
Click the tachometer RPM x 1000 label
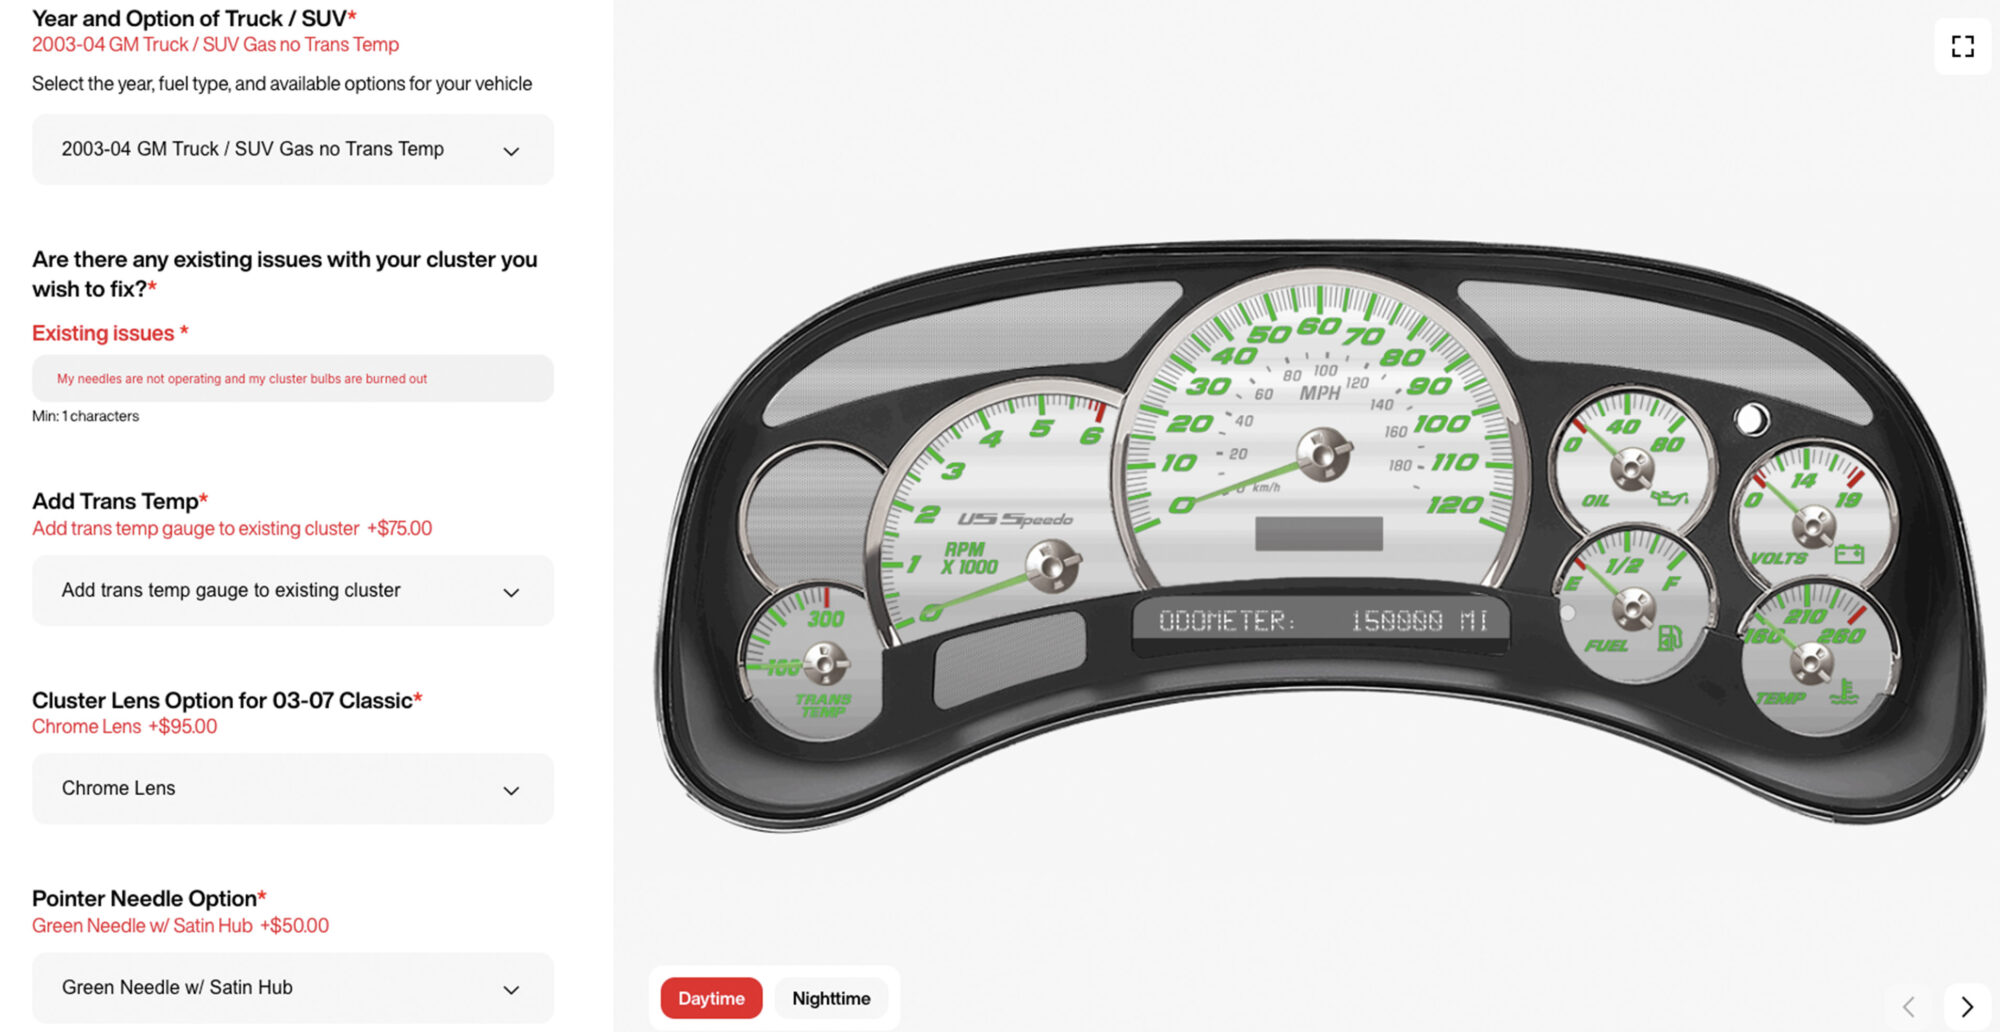click(968, 558)
